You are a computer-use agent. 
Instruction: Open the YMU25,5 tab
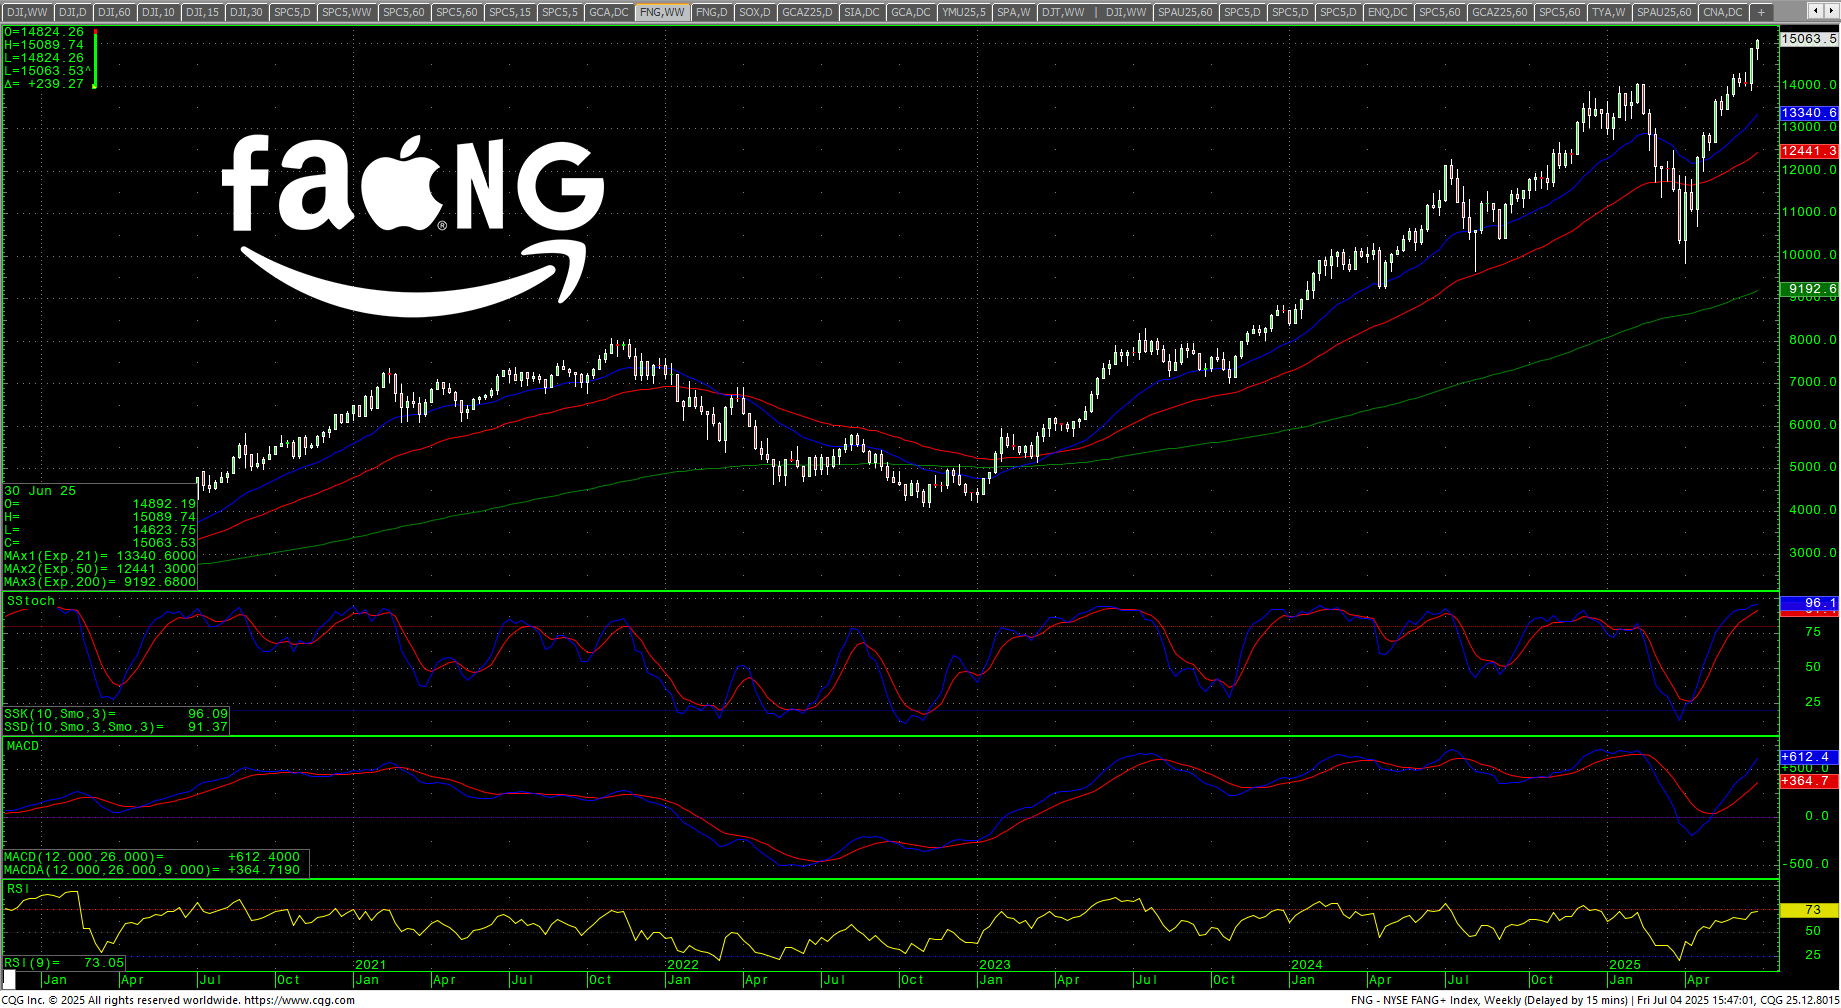964,12
